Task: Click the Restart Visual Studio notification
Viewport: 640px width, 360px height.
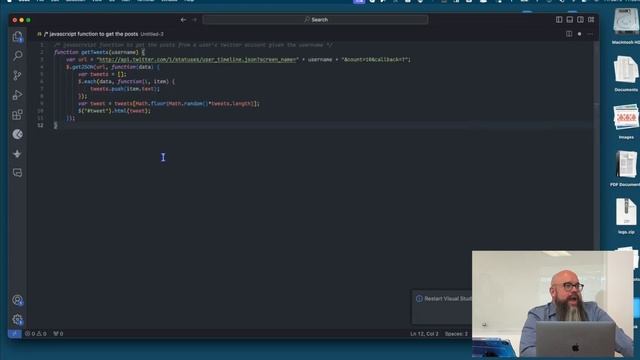Action: [x=442, y=307]
